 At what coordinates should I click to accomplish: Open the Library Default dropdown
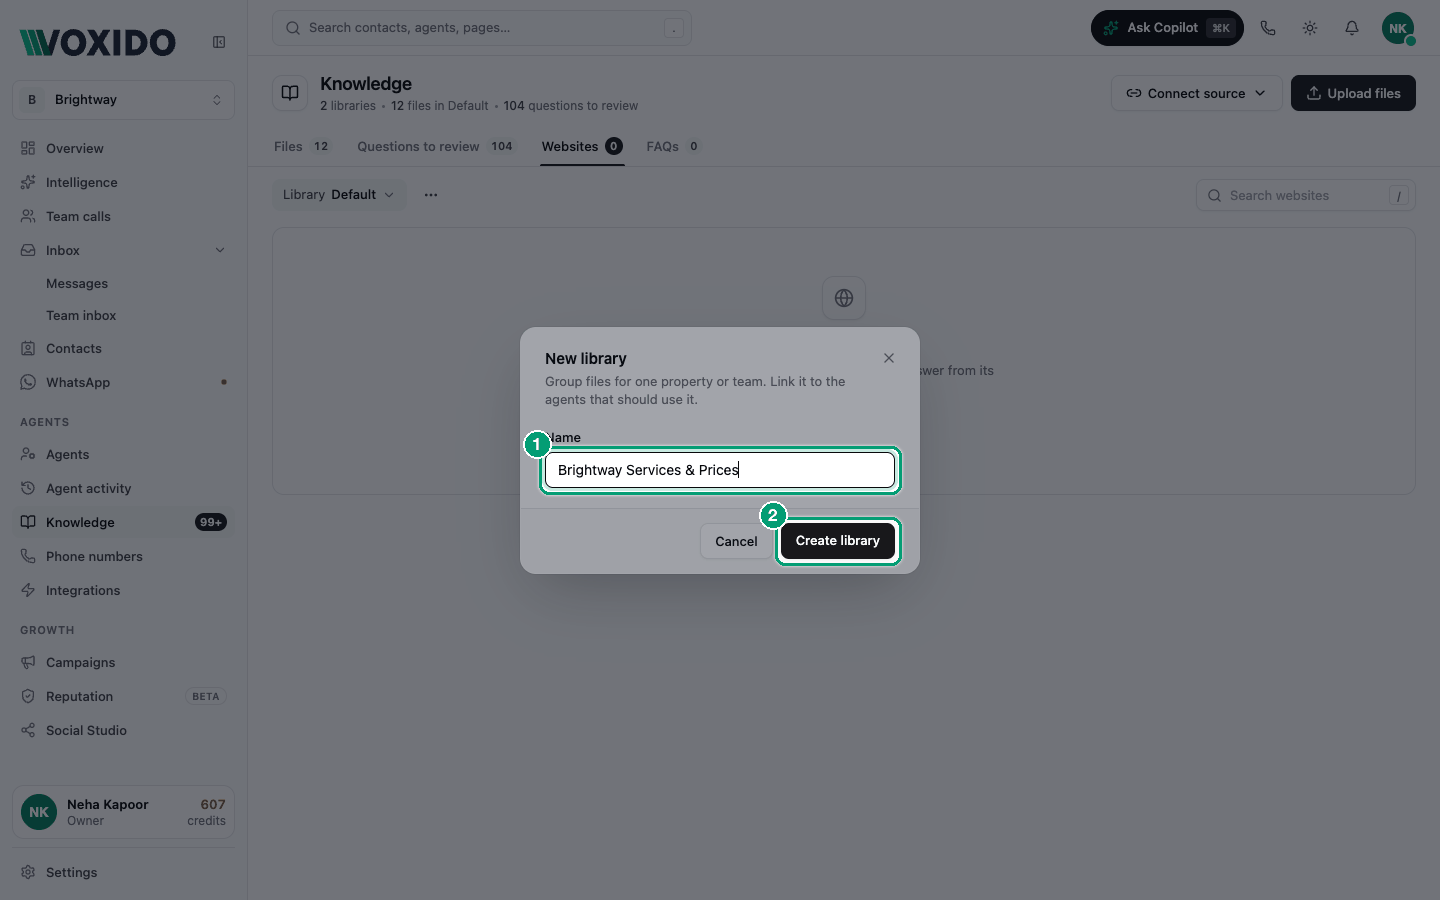coord(339,195)
